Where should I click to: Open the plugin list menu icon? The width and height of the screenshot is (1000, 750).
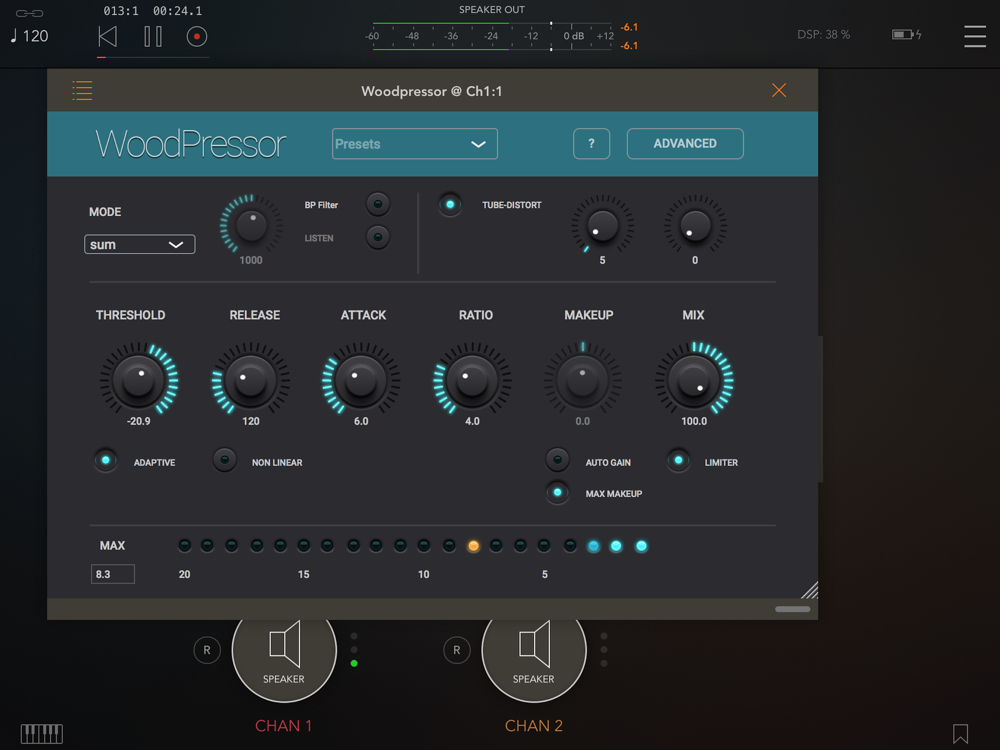(82, 91)
